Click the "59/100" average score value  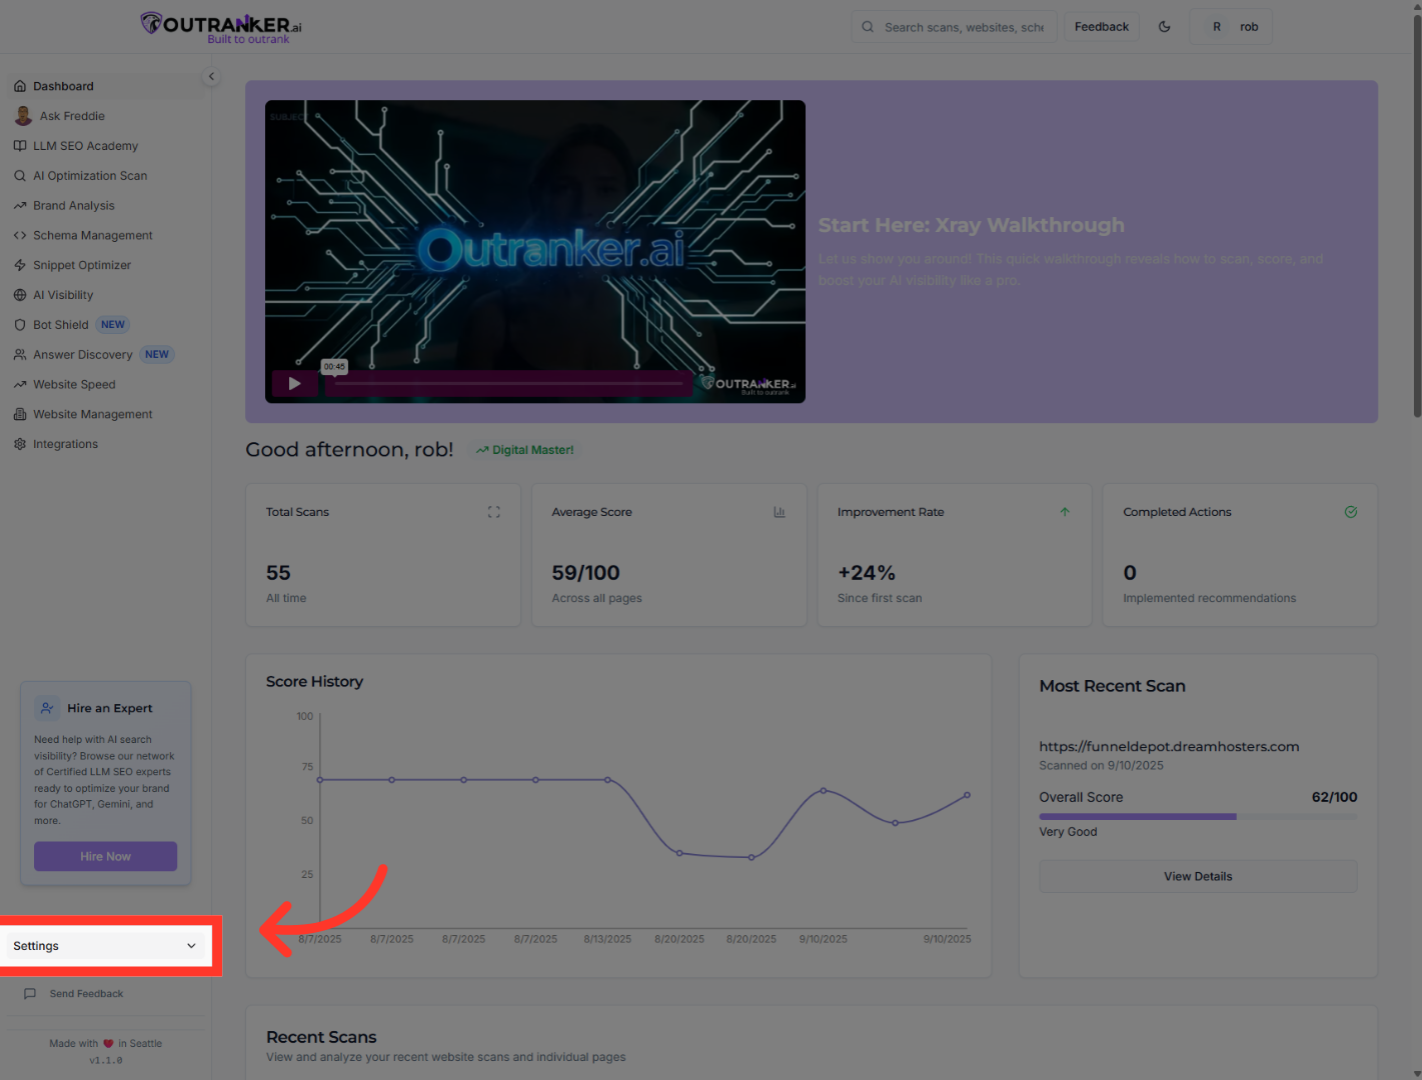click(586, 573)
